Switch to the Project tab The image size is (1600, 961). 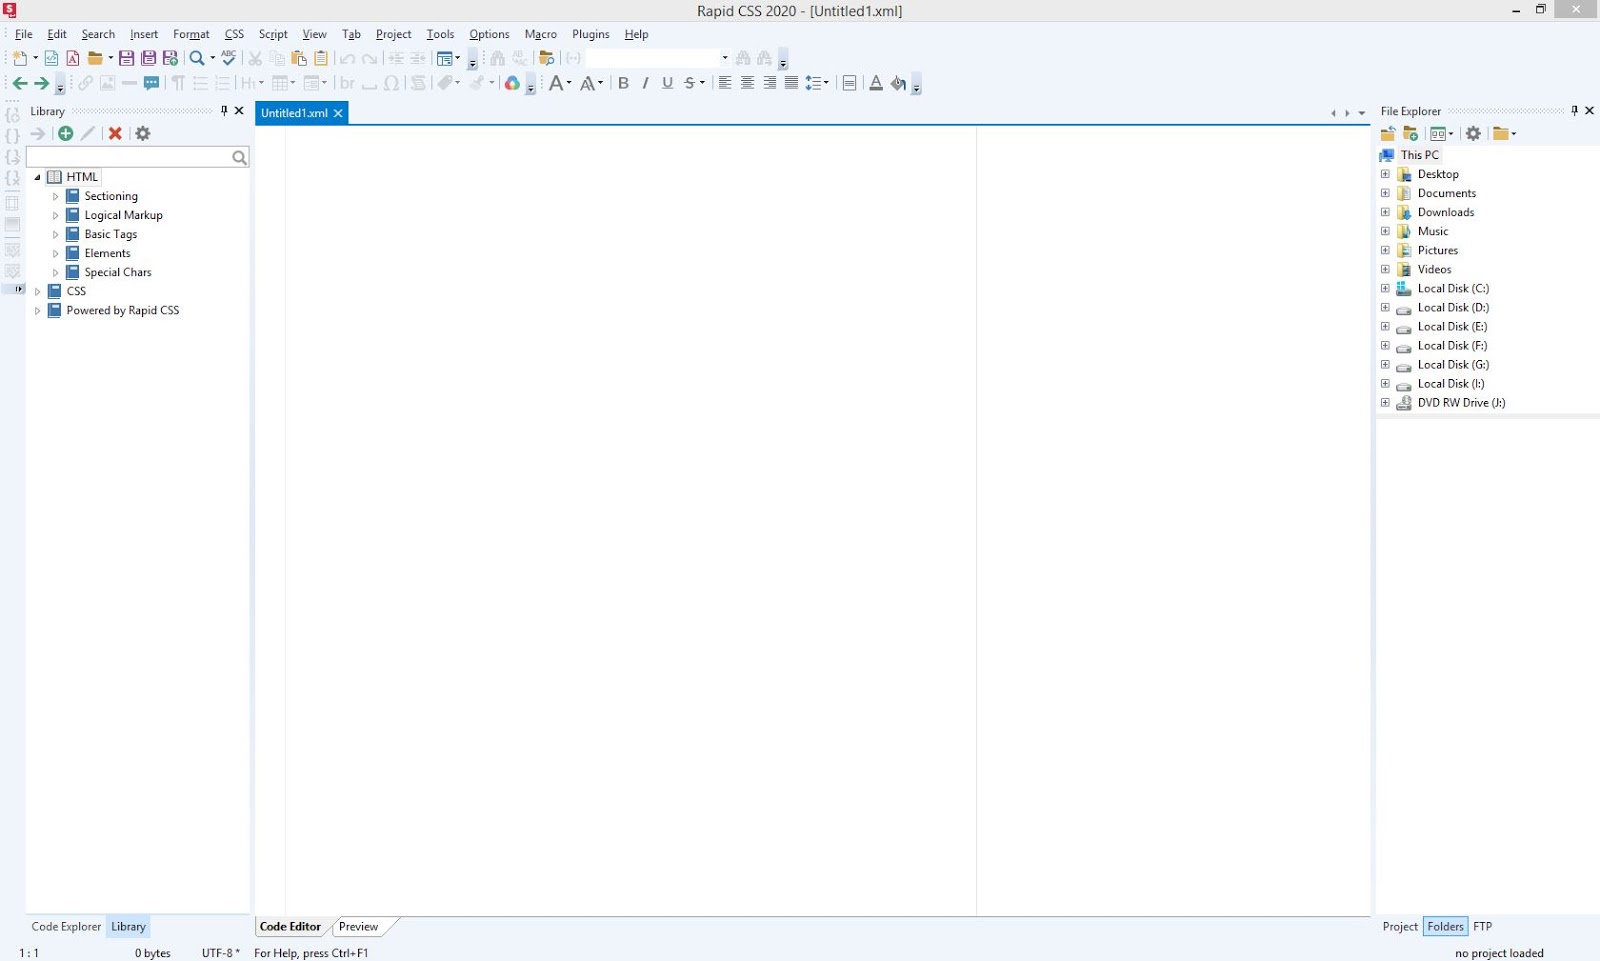[x=1400, y=927]
